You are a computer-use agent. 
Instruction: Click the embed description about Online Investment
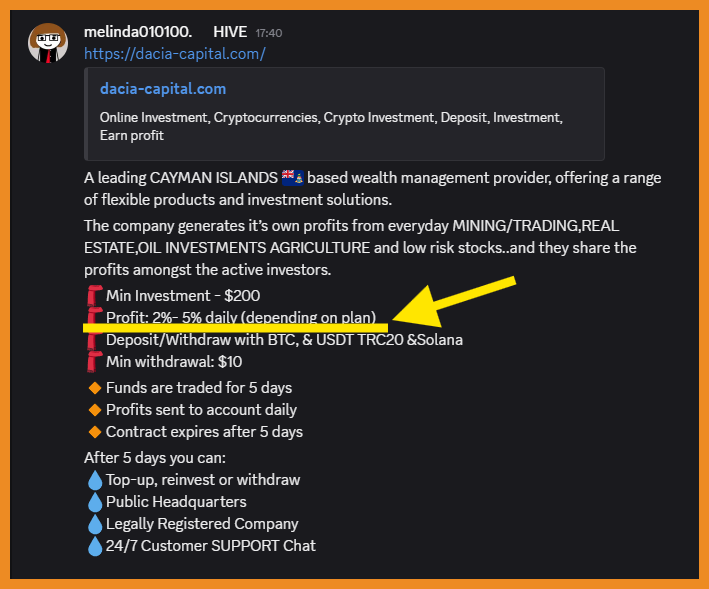(x=331, y=126)
